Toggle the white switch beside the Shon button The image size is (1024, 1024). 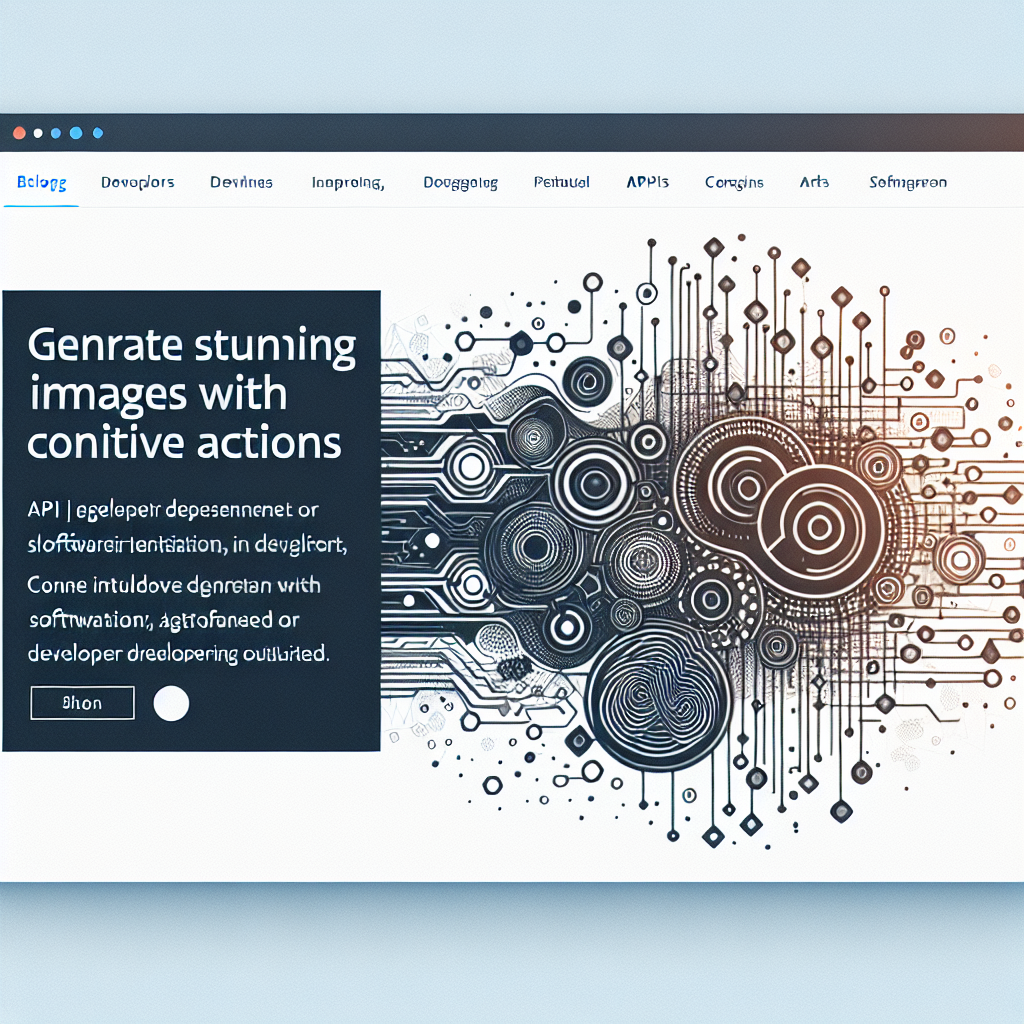pos(171,703)
